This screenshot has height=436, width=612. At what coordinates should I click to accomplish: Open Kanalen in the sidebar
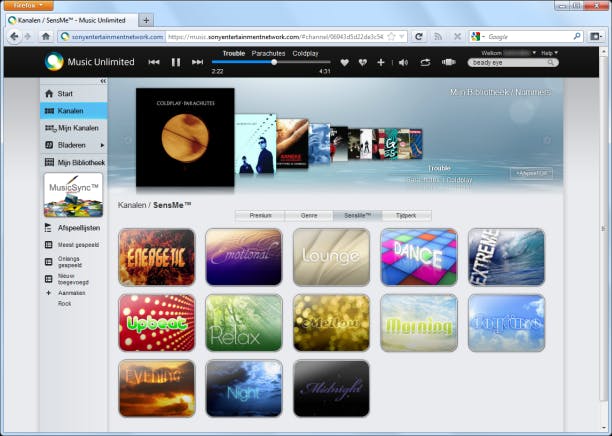click(73, 111)
